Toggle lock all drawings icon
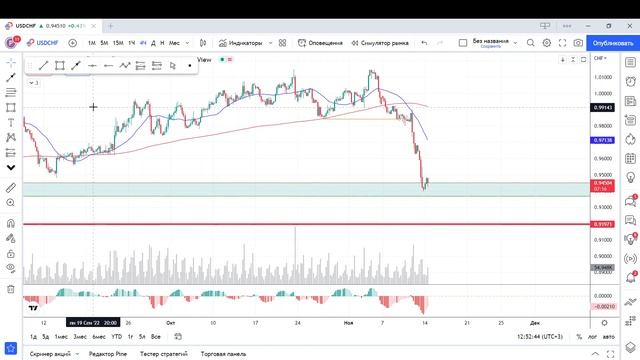This screenshot has height=360, width=640. (11, 253)
